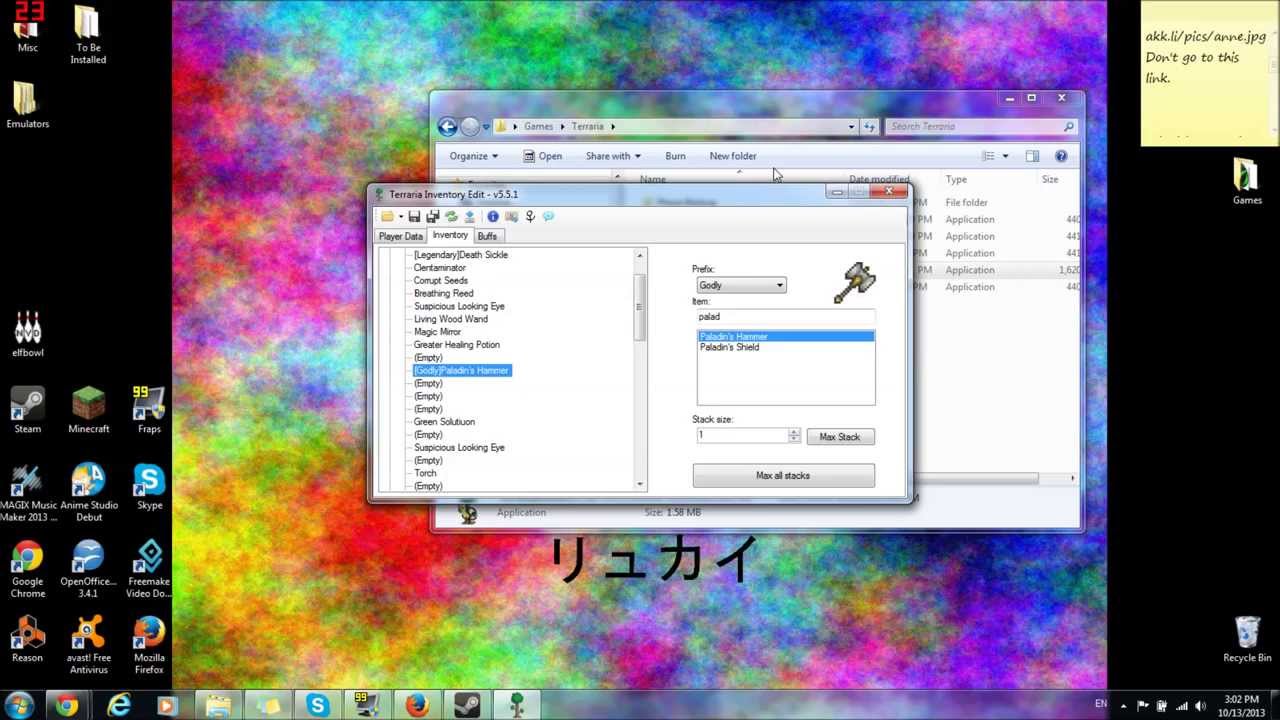Viewport: 1280px width, 720px height.
Task: Click the Type column header in Explorer
Action: tap(956, 180)
